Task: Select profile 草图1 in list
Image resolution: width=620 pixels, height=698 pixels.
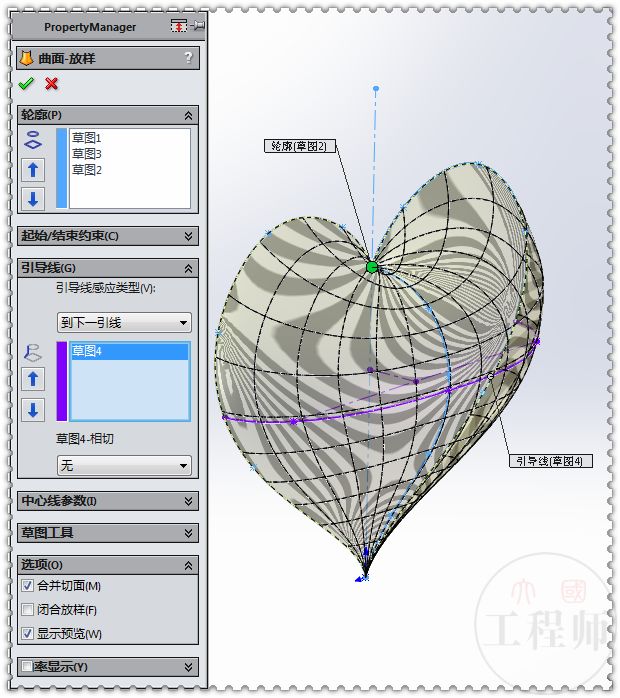Action: point(87,138)
